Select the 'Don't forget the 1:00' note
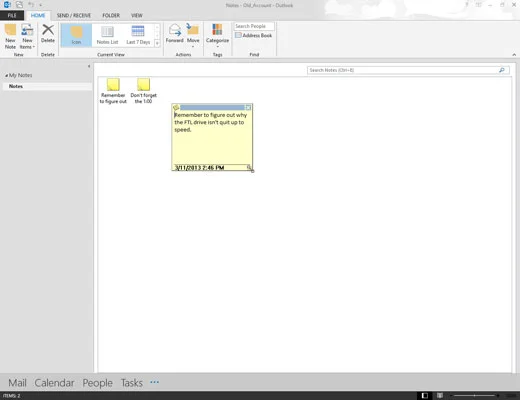 point(143,91)
